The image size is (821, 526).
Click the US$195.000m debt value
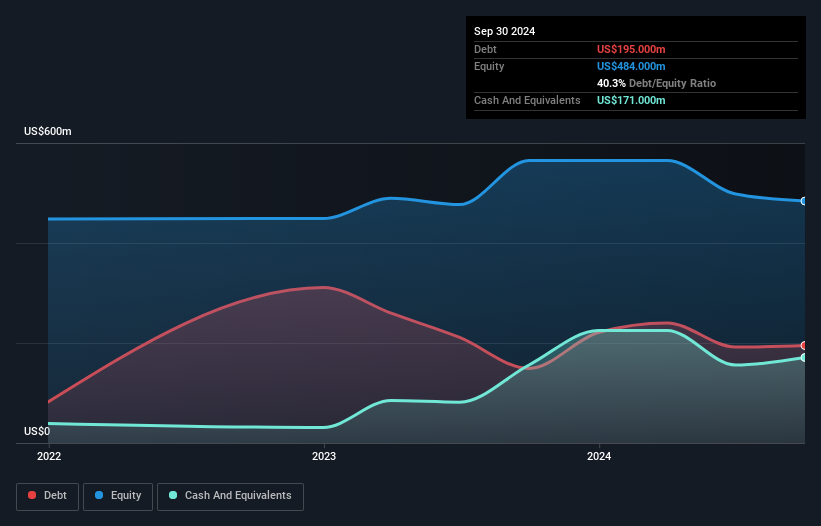pyautogui.click(x=631, y=49)
